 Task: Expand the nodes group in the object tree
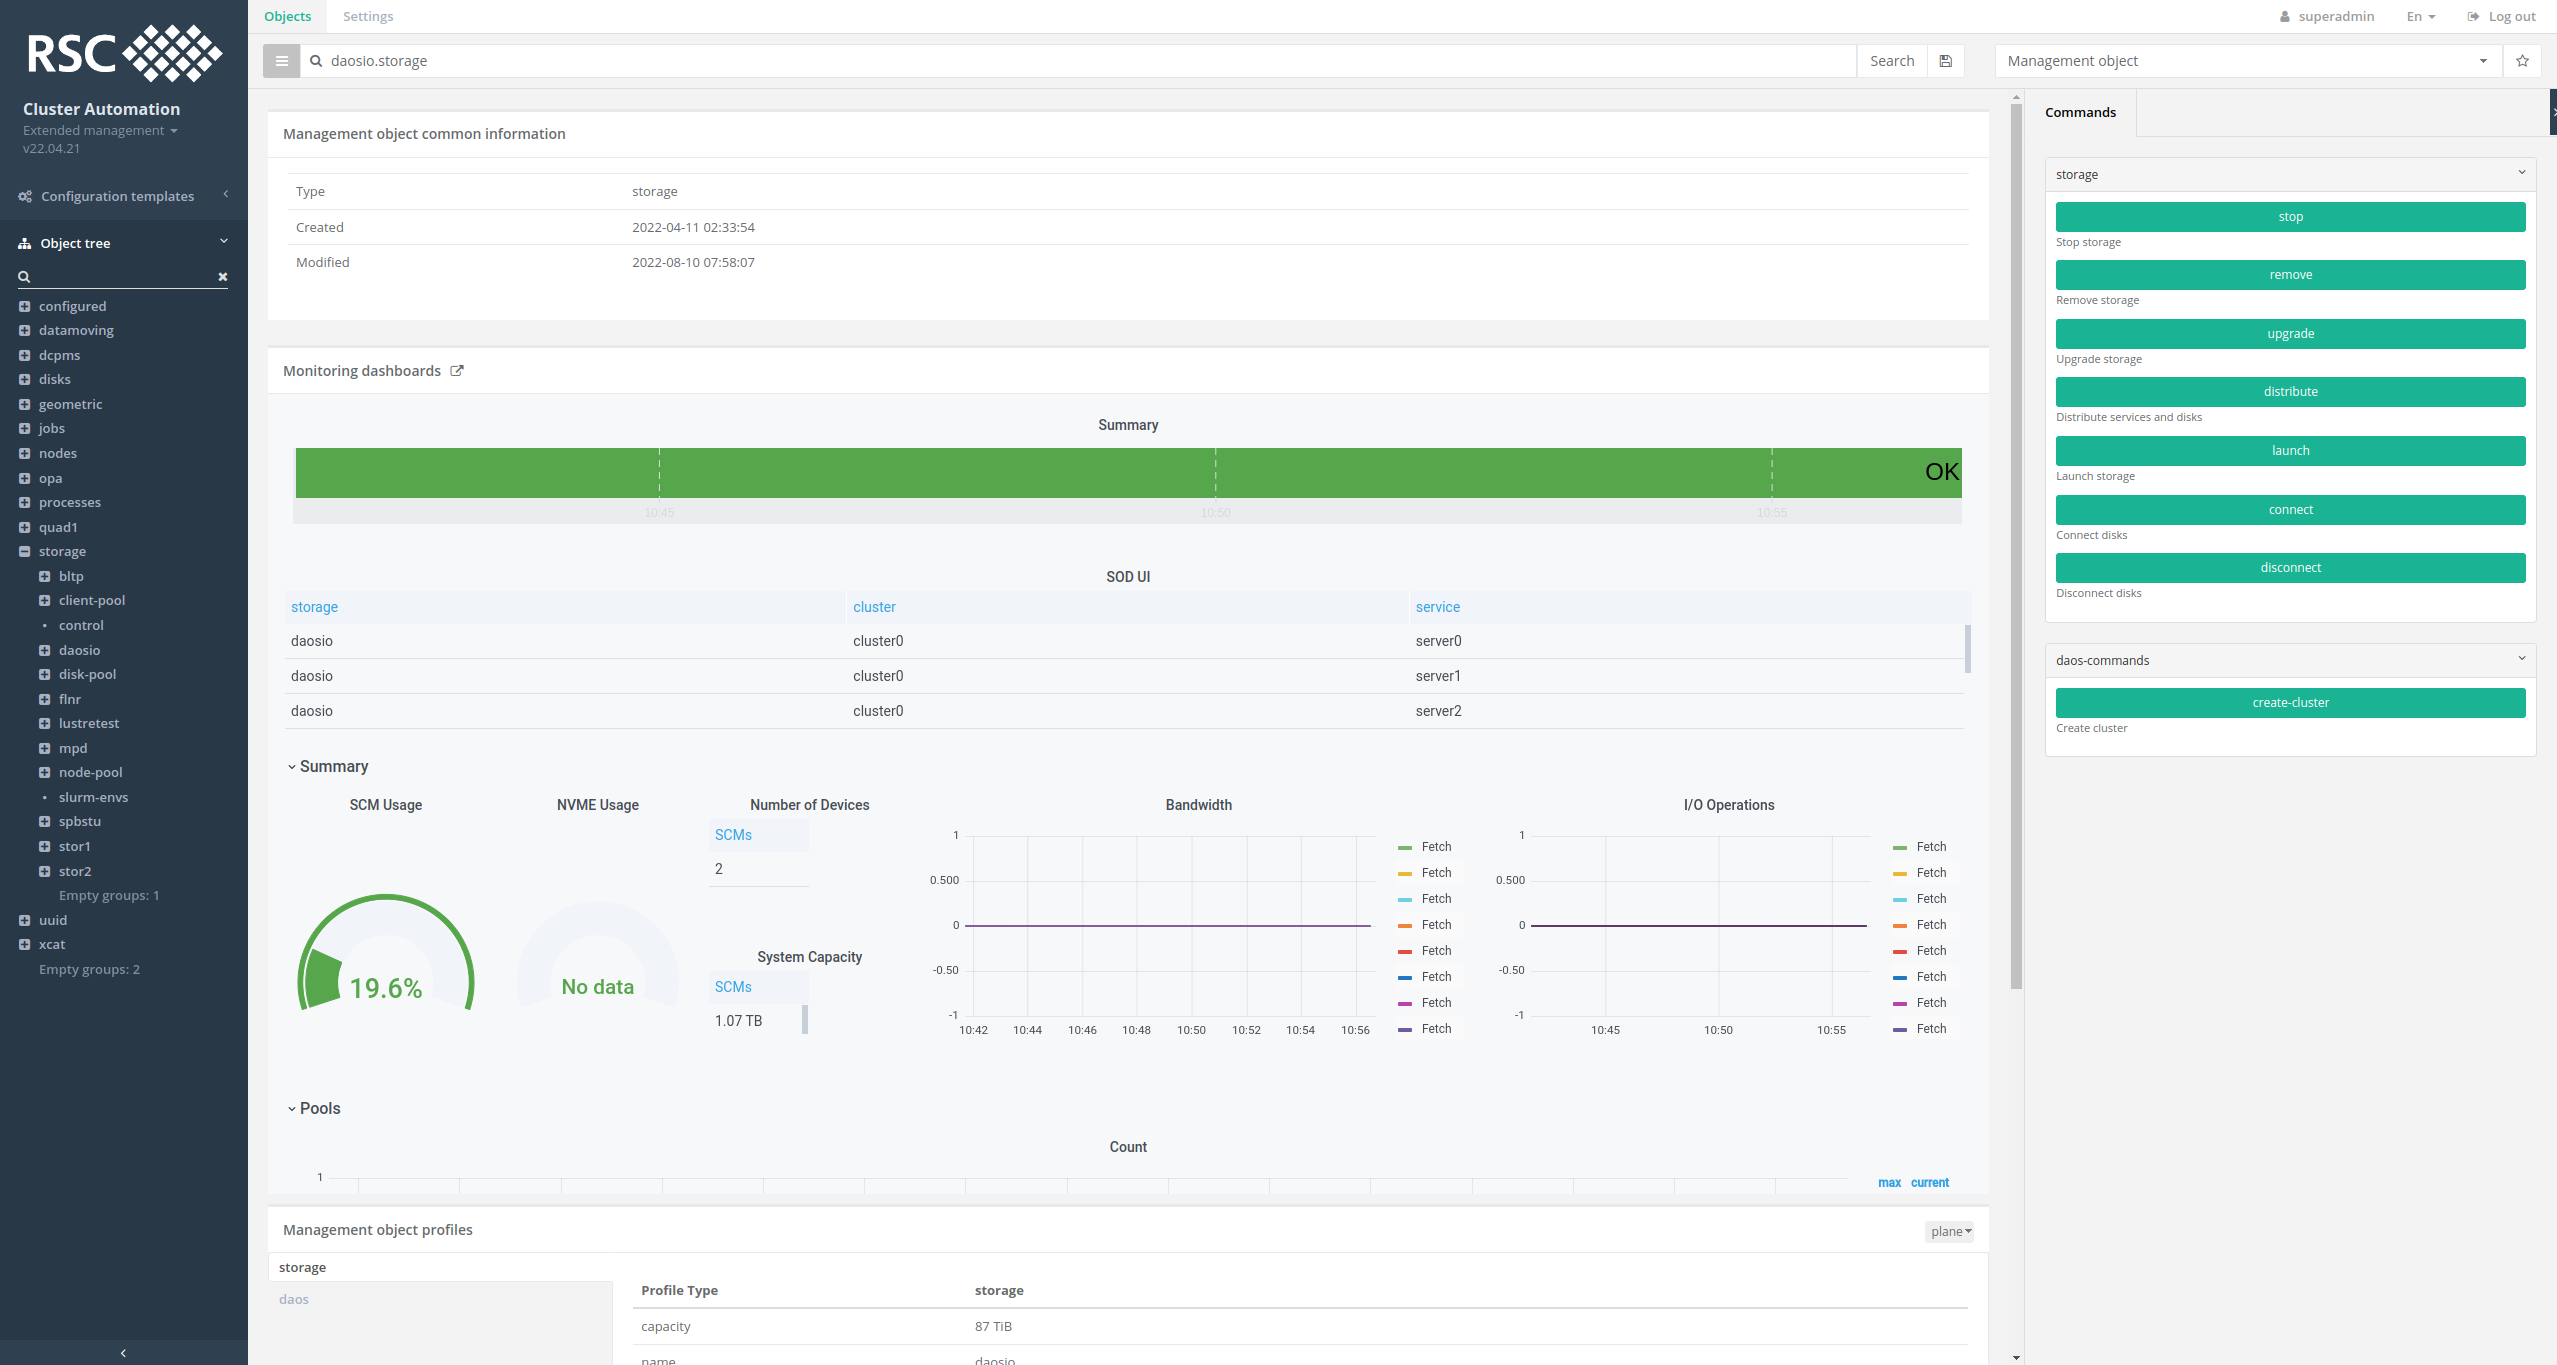tap(25, 453)
